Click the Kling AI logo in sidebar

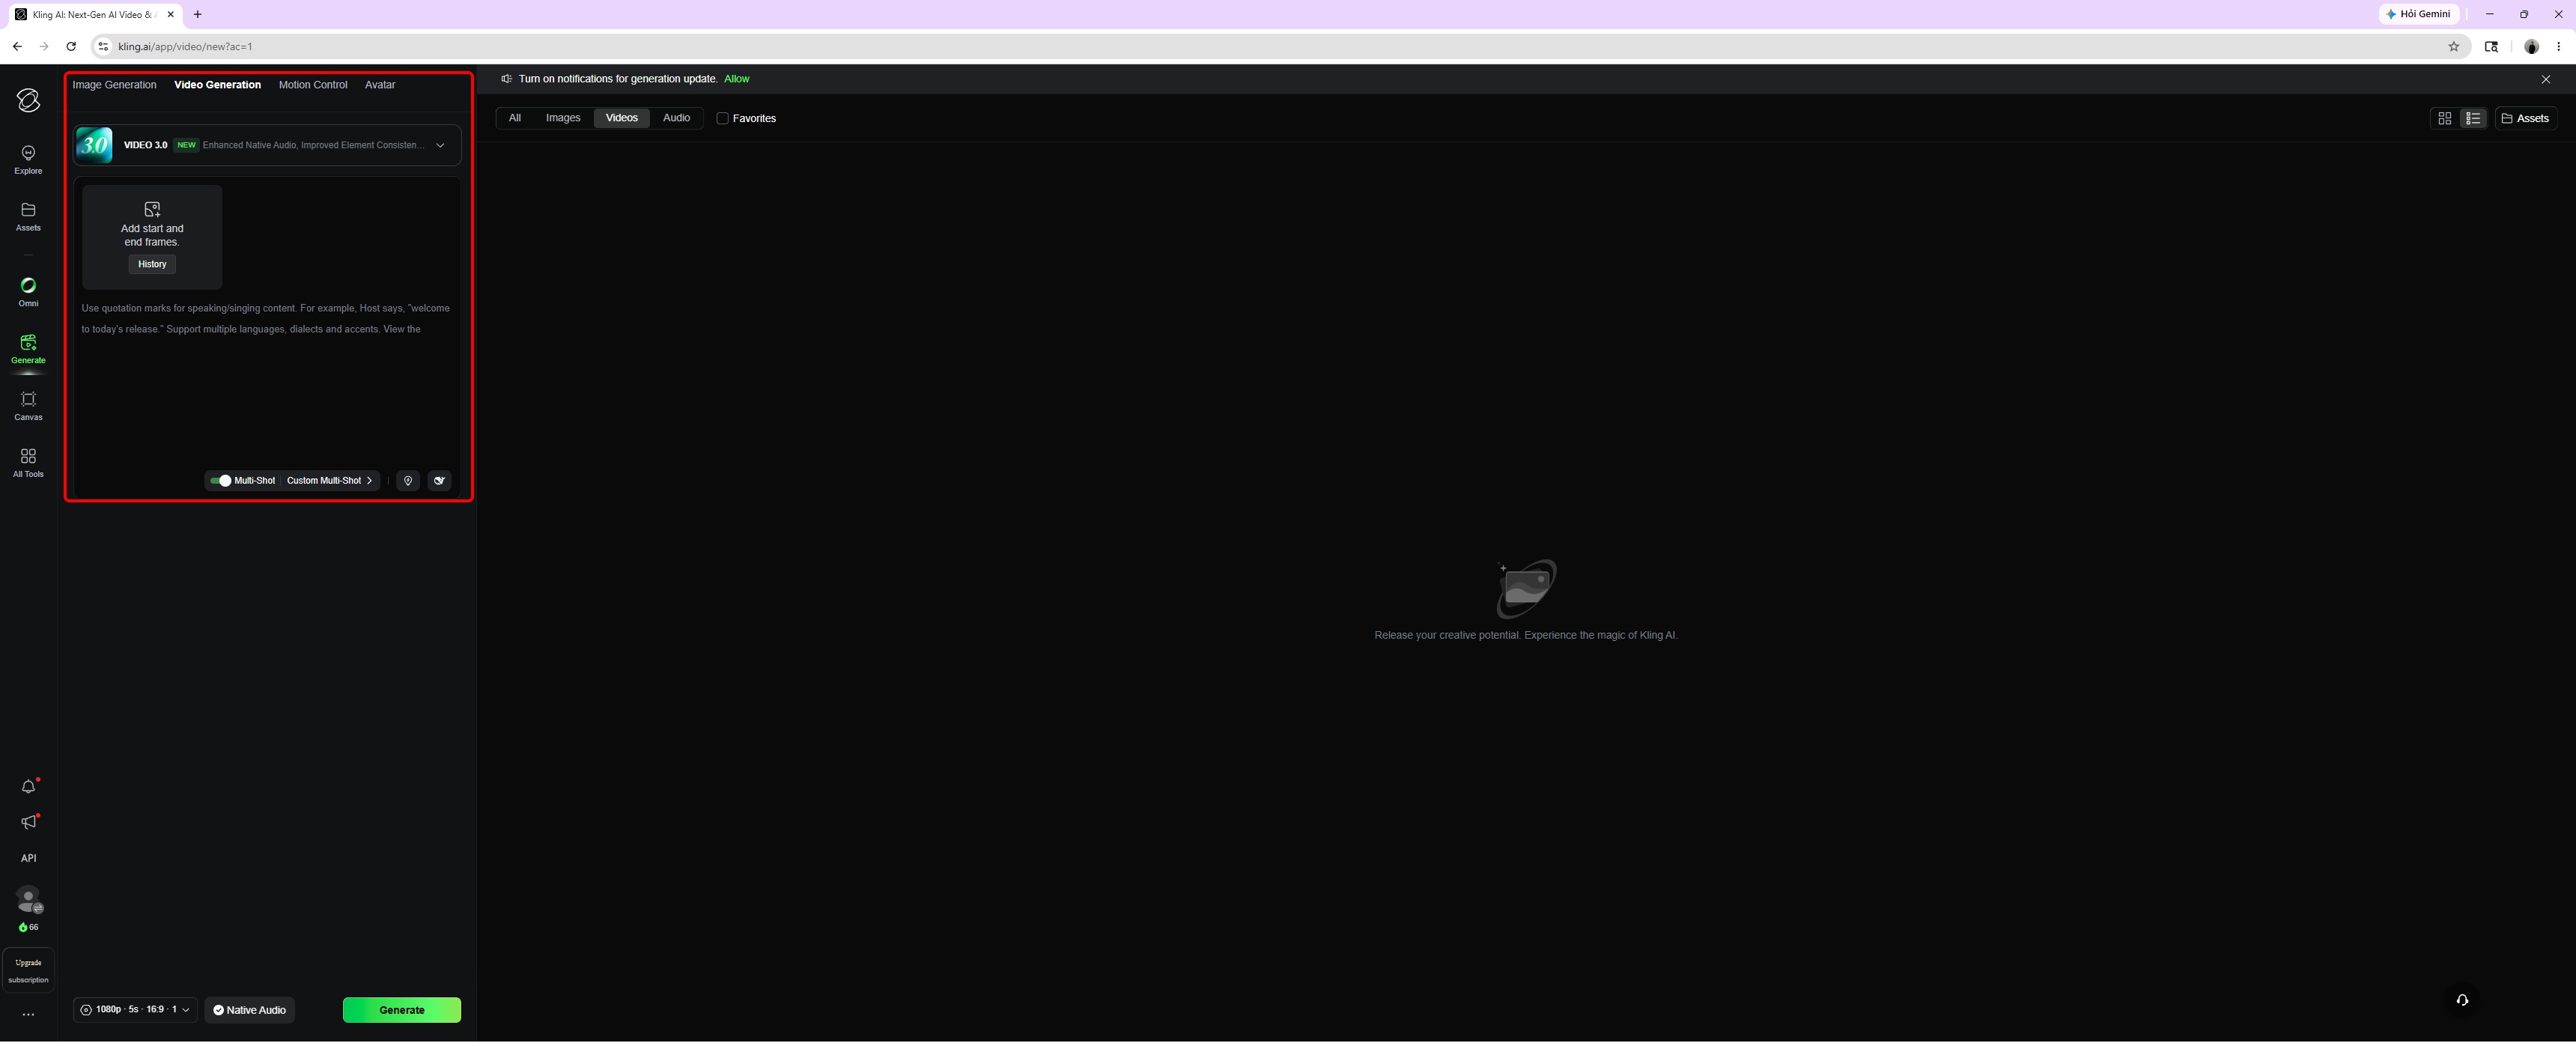(28, 100)
